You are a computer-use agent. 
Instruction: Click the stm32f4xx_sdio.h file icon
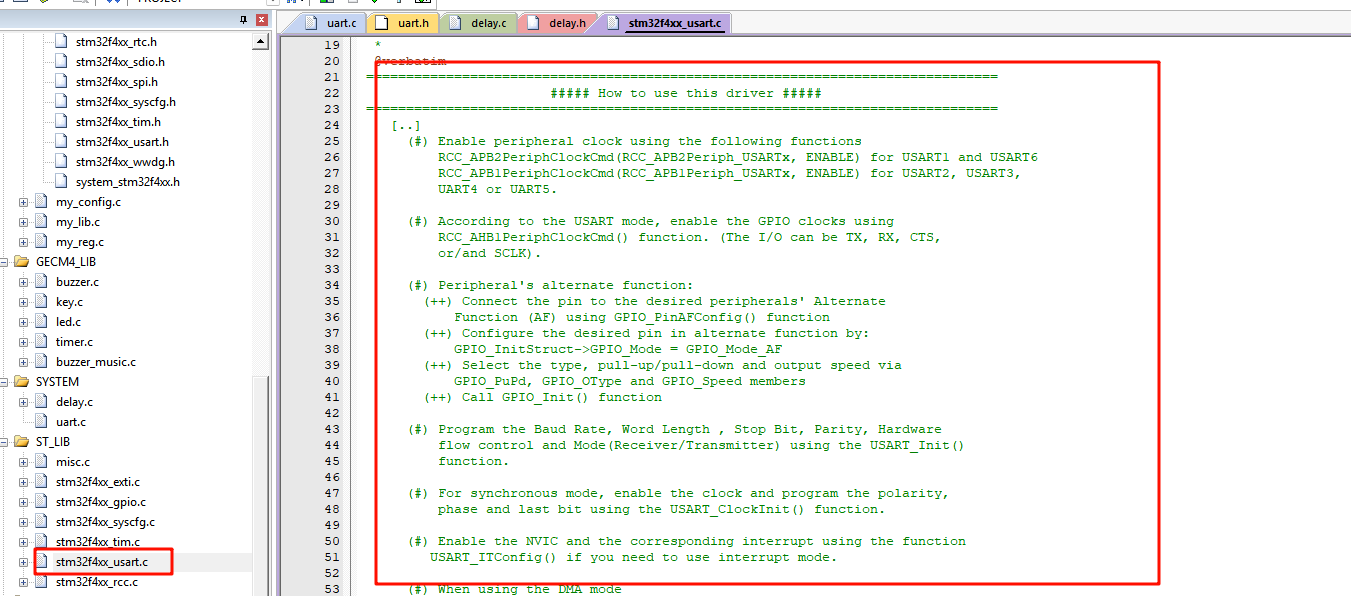tap(61, 62)
